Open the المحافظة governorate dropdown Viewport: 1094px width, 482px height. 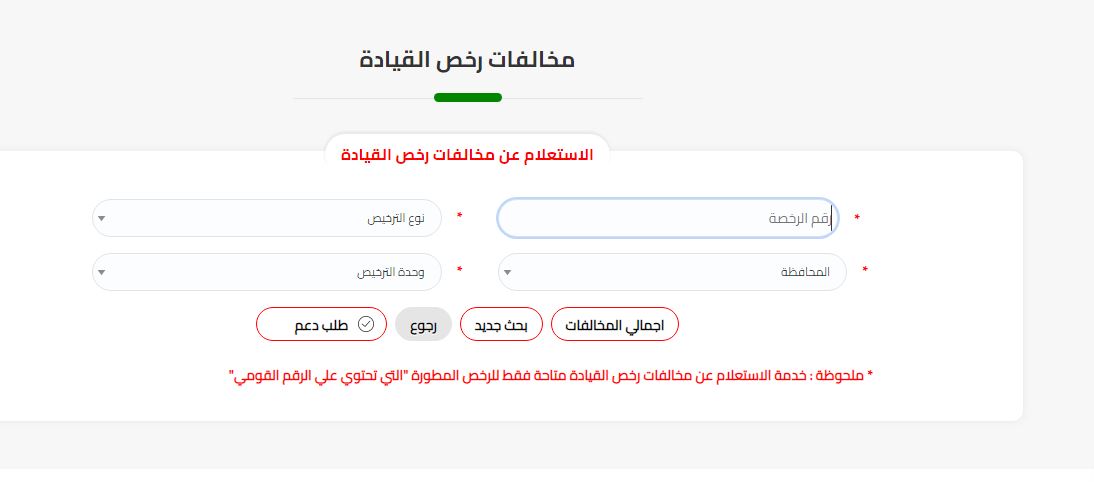(x=672, y=272)
